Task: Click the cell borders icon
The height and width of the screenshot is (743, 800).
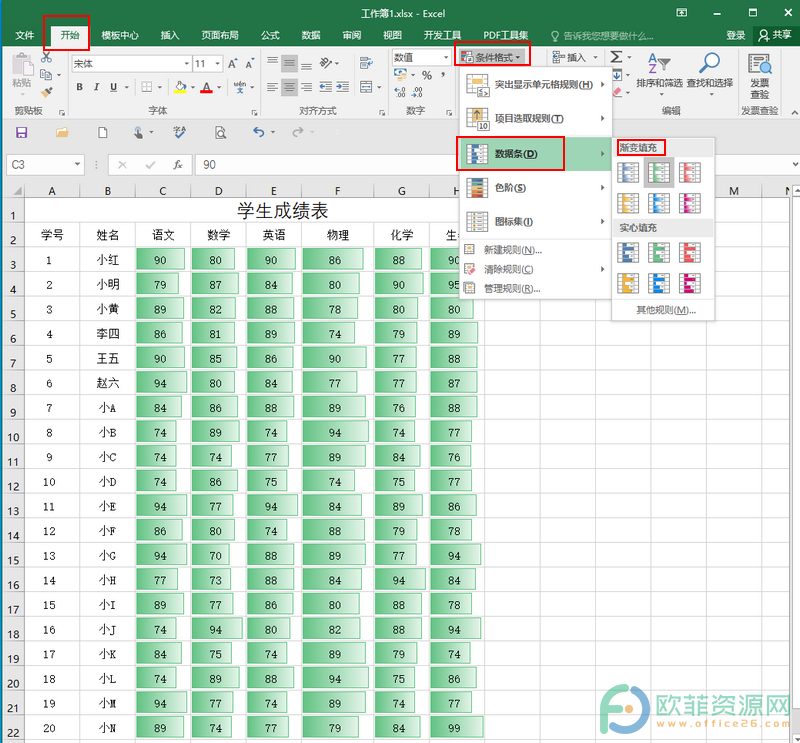Action: pos(147,87)
